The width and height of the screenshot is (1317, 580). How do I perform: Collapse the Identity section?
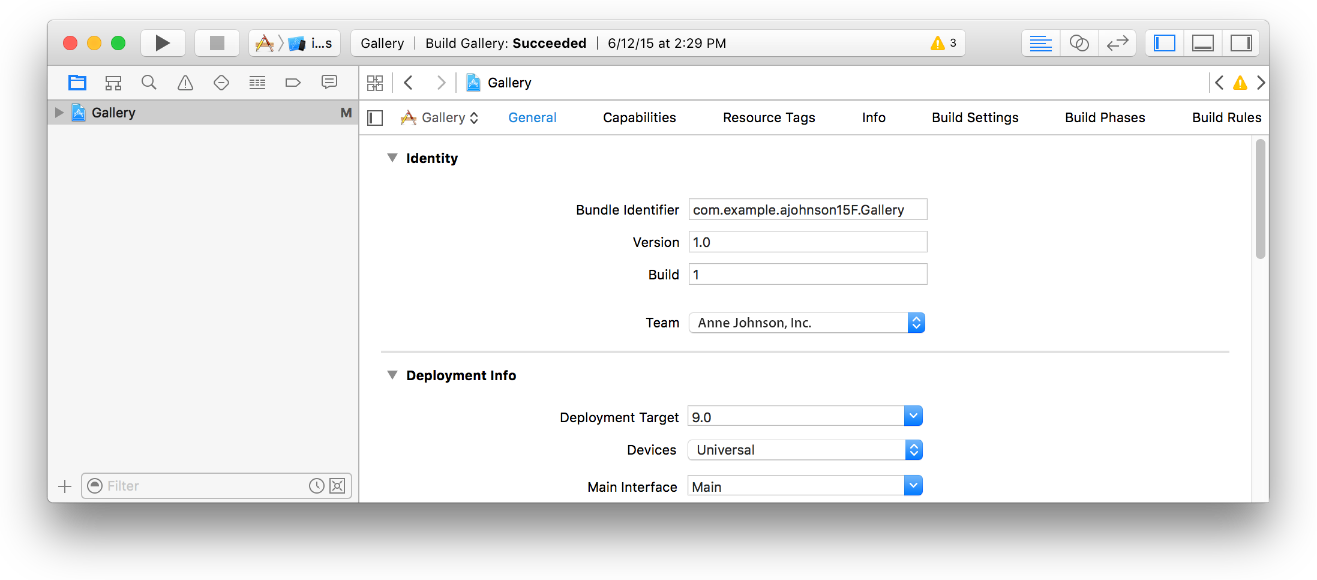coord(392,158)
